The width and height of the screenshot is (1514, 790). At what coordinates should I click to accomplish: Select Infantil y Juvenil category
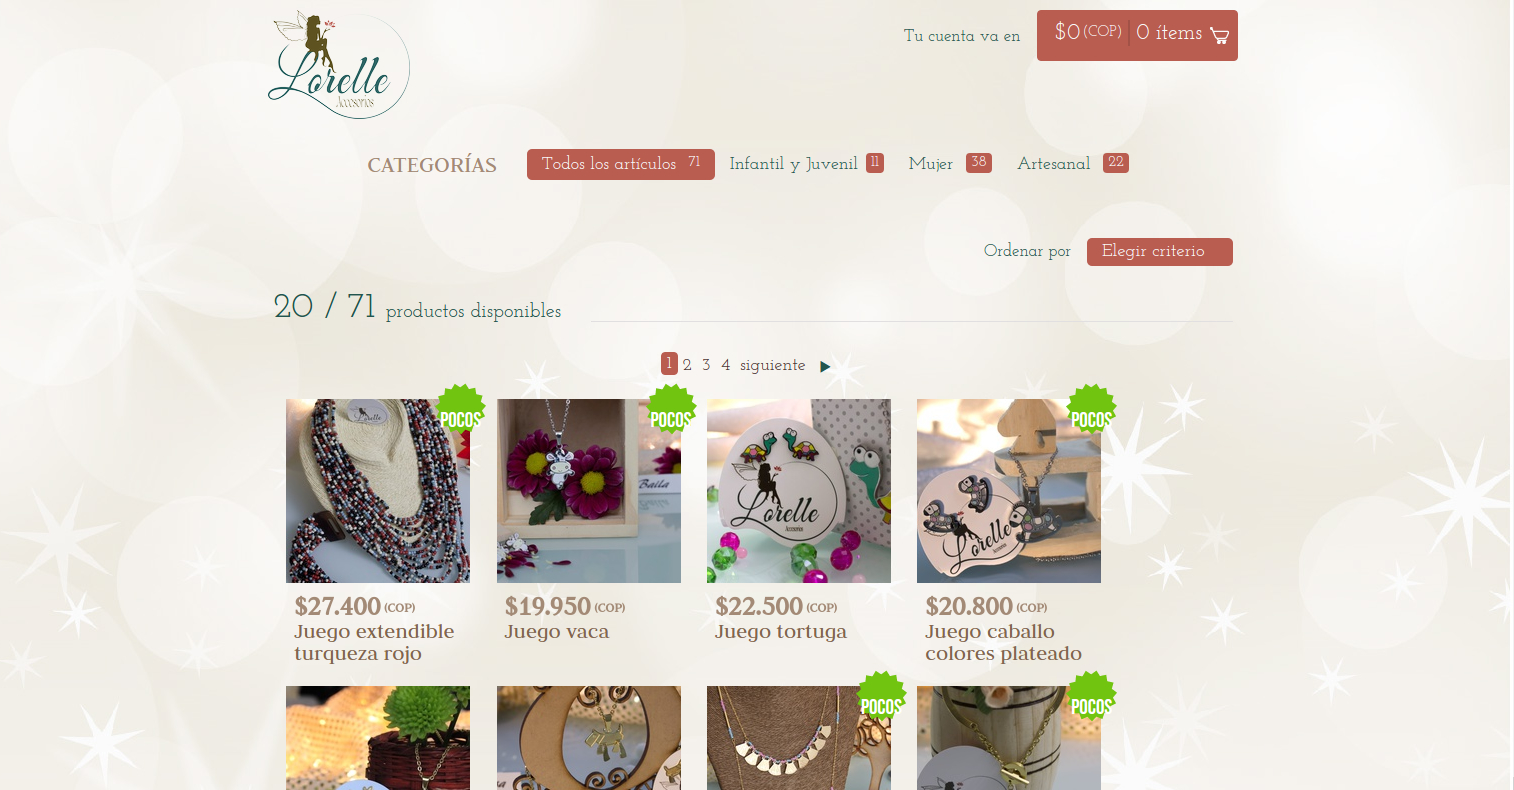(806, 164)
